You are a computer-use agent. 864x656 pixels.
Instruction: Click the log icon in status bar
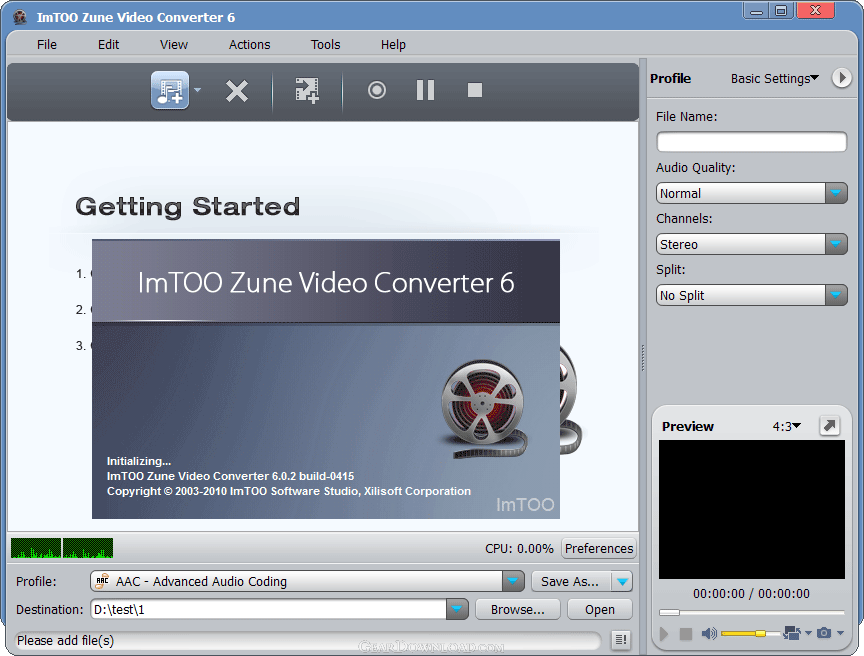pyautogui.click(x=620, y=639)
